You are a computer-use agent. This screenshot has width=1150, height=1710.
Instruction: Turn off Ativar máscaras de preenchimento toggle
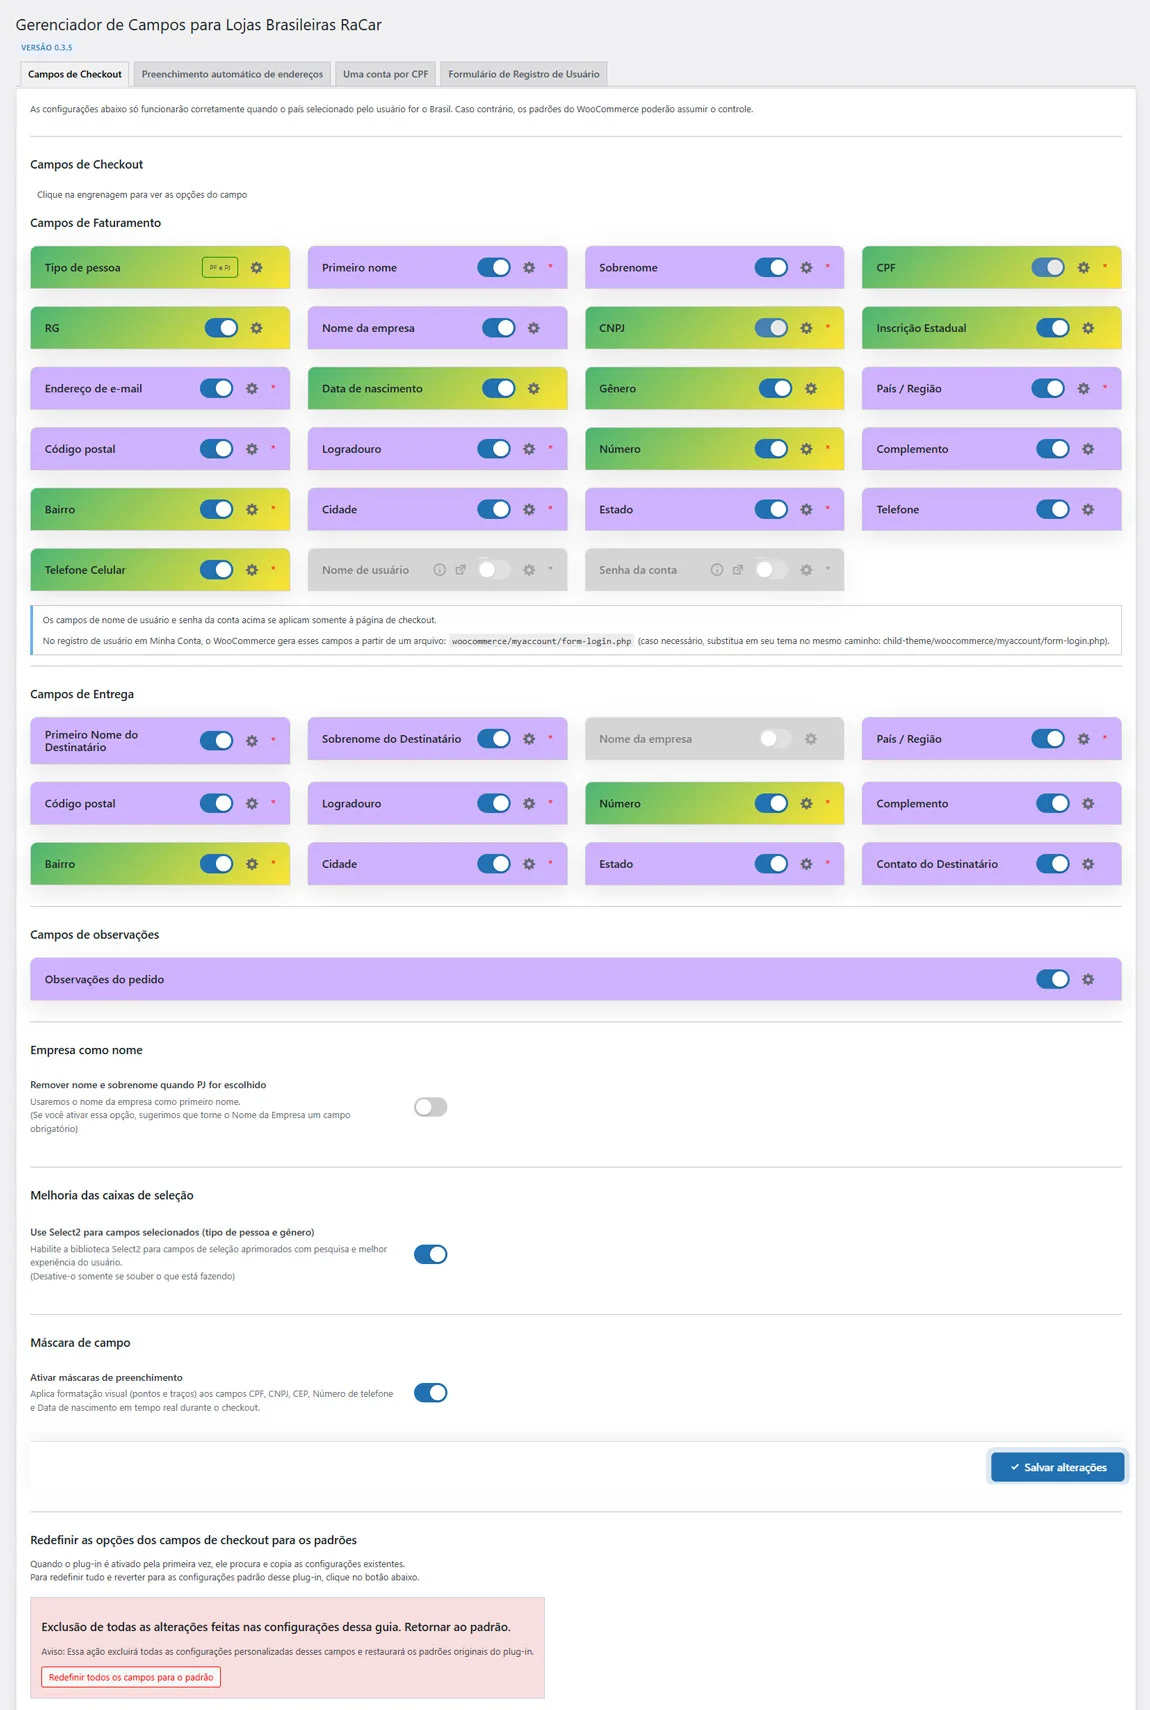click(431, 1393)
